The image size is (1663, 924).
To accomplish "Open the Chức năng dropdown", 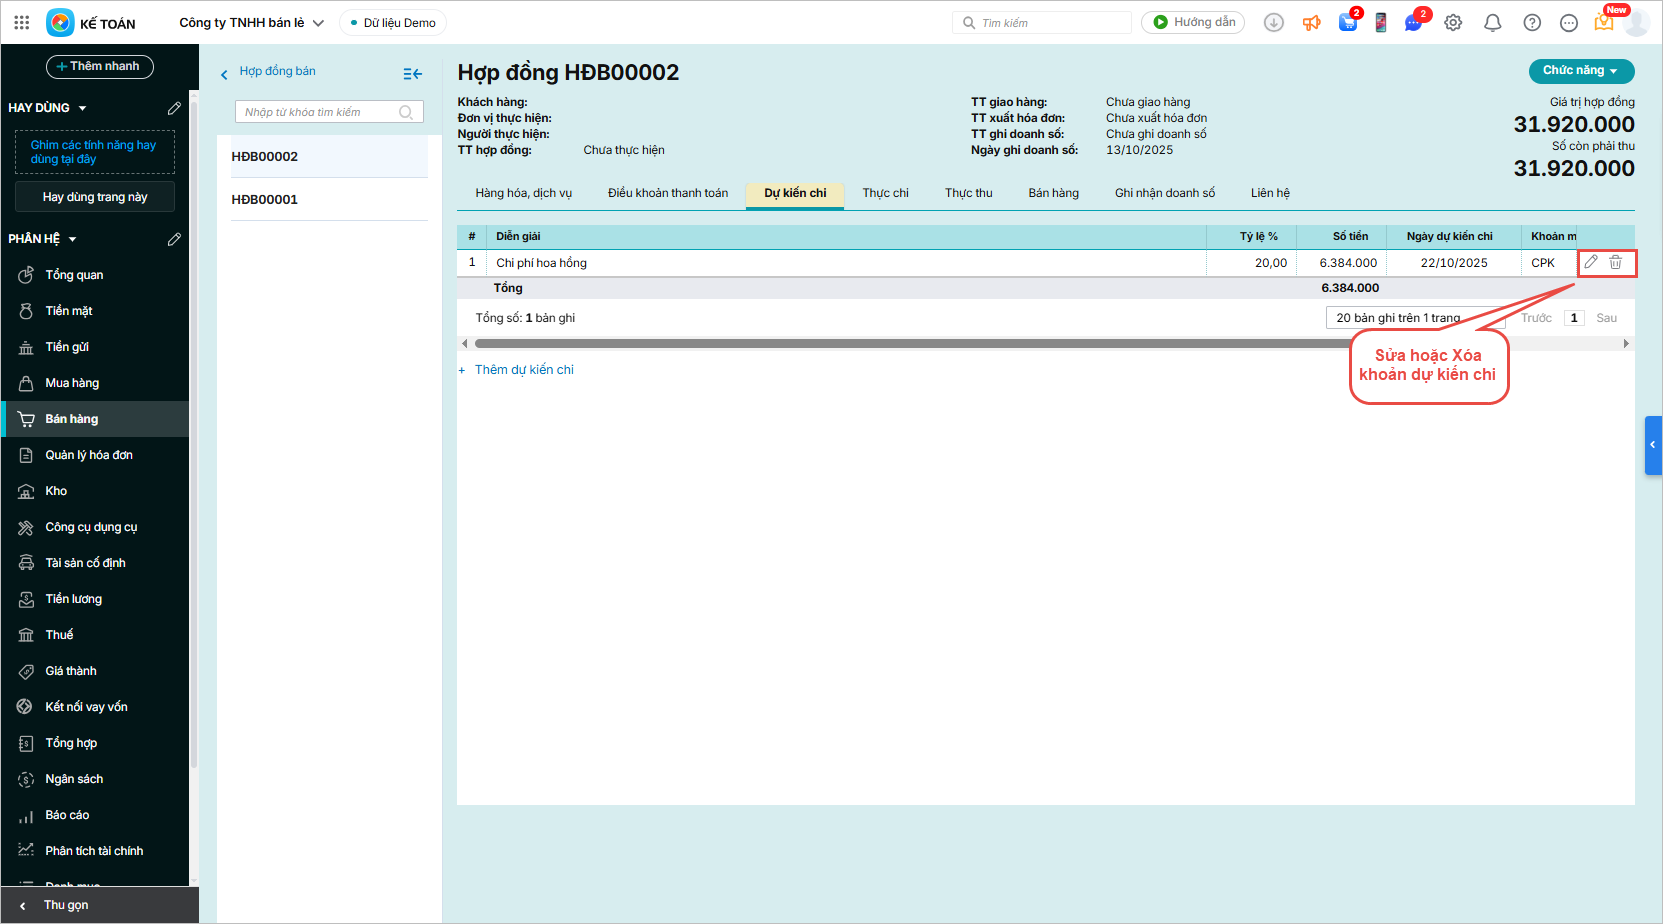I will click(x=1581, y=71).
